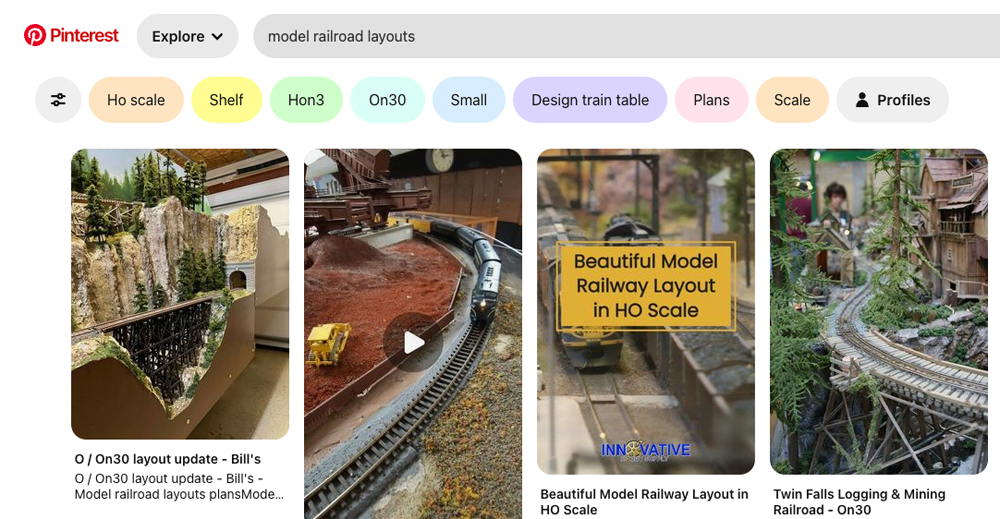Filter results by Small
This screenshot has width=1000, height=519.
point(469,100)
